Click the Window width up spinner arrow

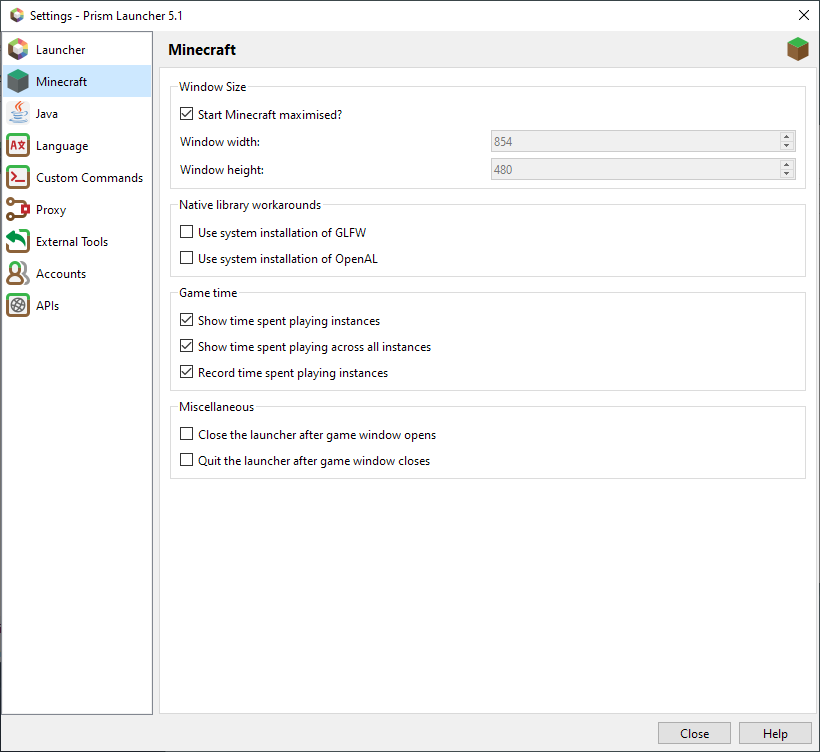pos(787,137)
